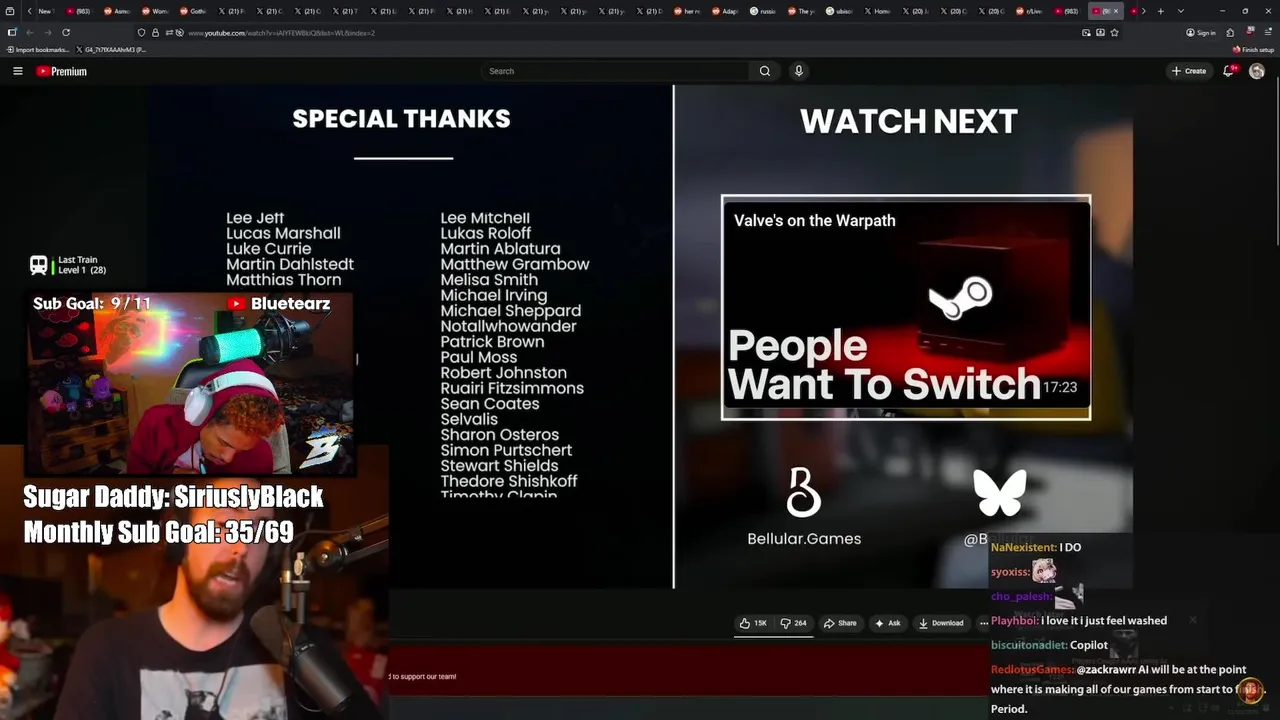Share this video
The height and width of the screenshot is (720, 1280).
click(840, 623)
